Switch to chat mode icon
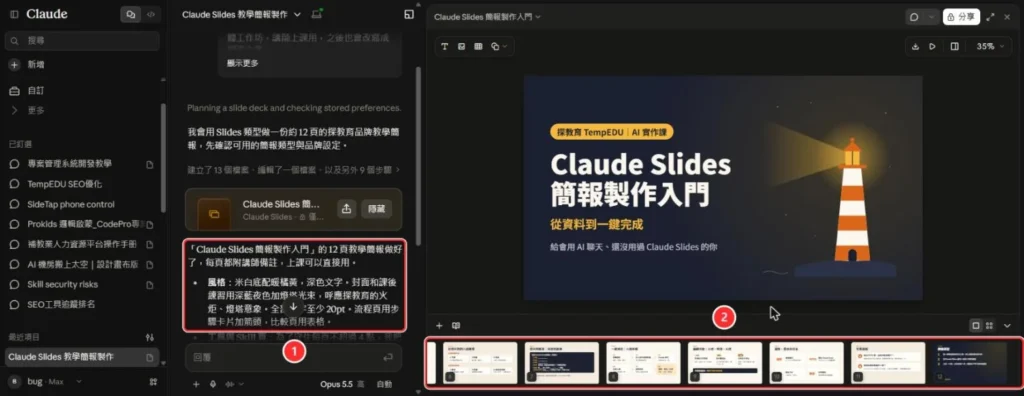 point(131,14)
